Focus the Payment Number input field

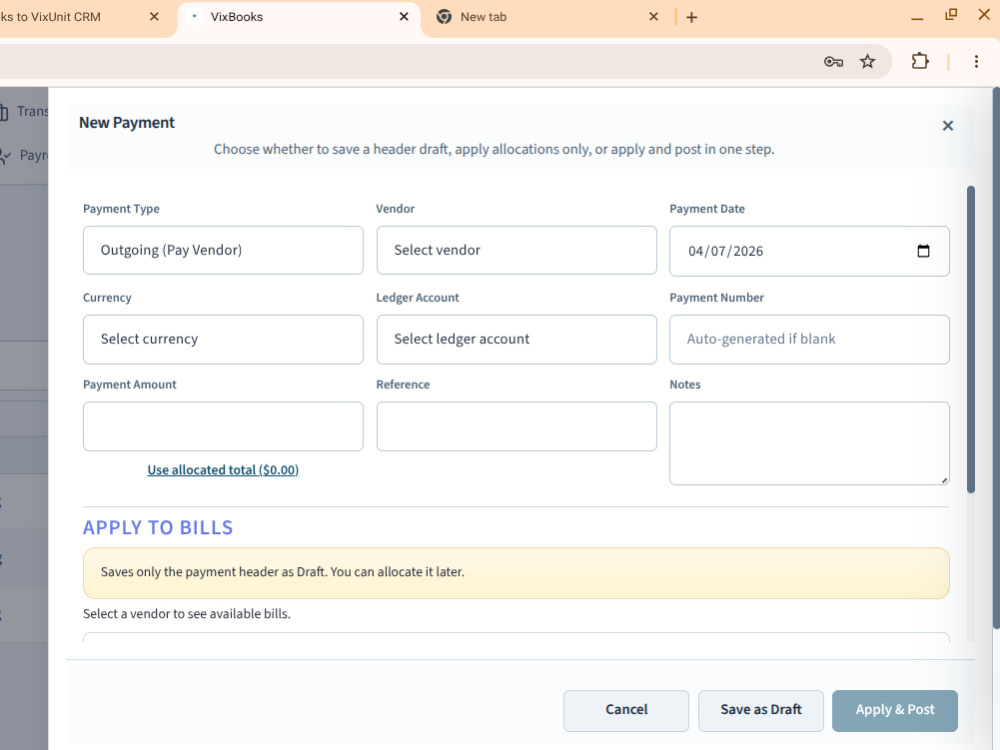[809, 339]
